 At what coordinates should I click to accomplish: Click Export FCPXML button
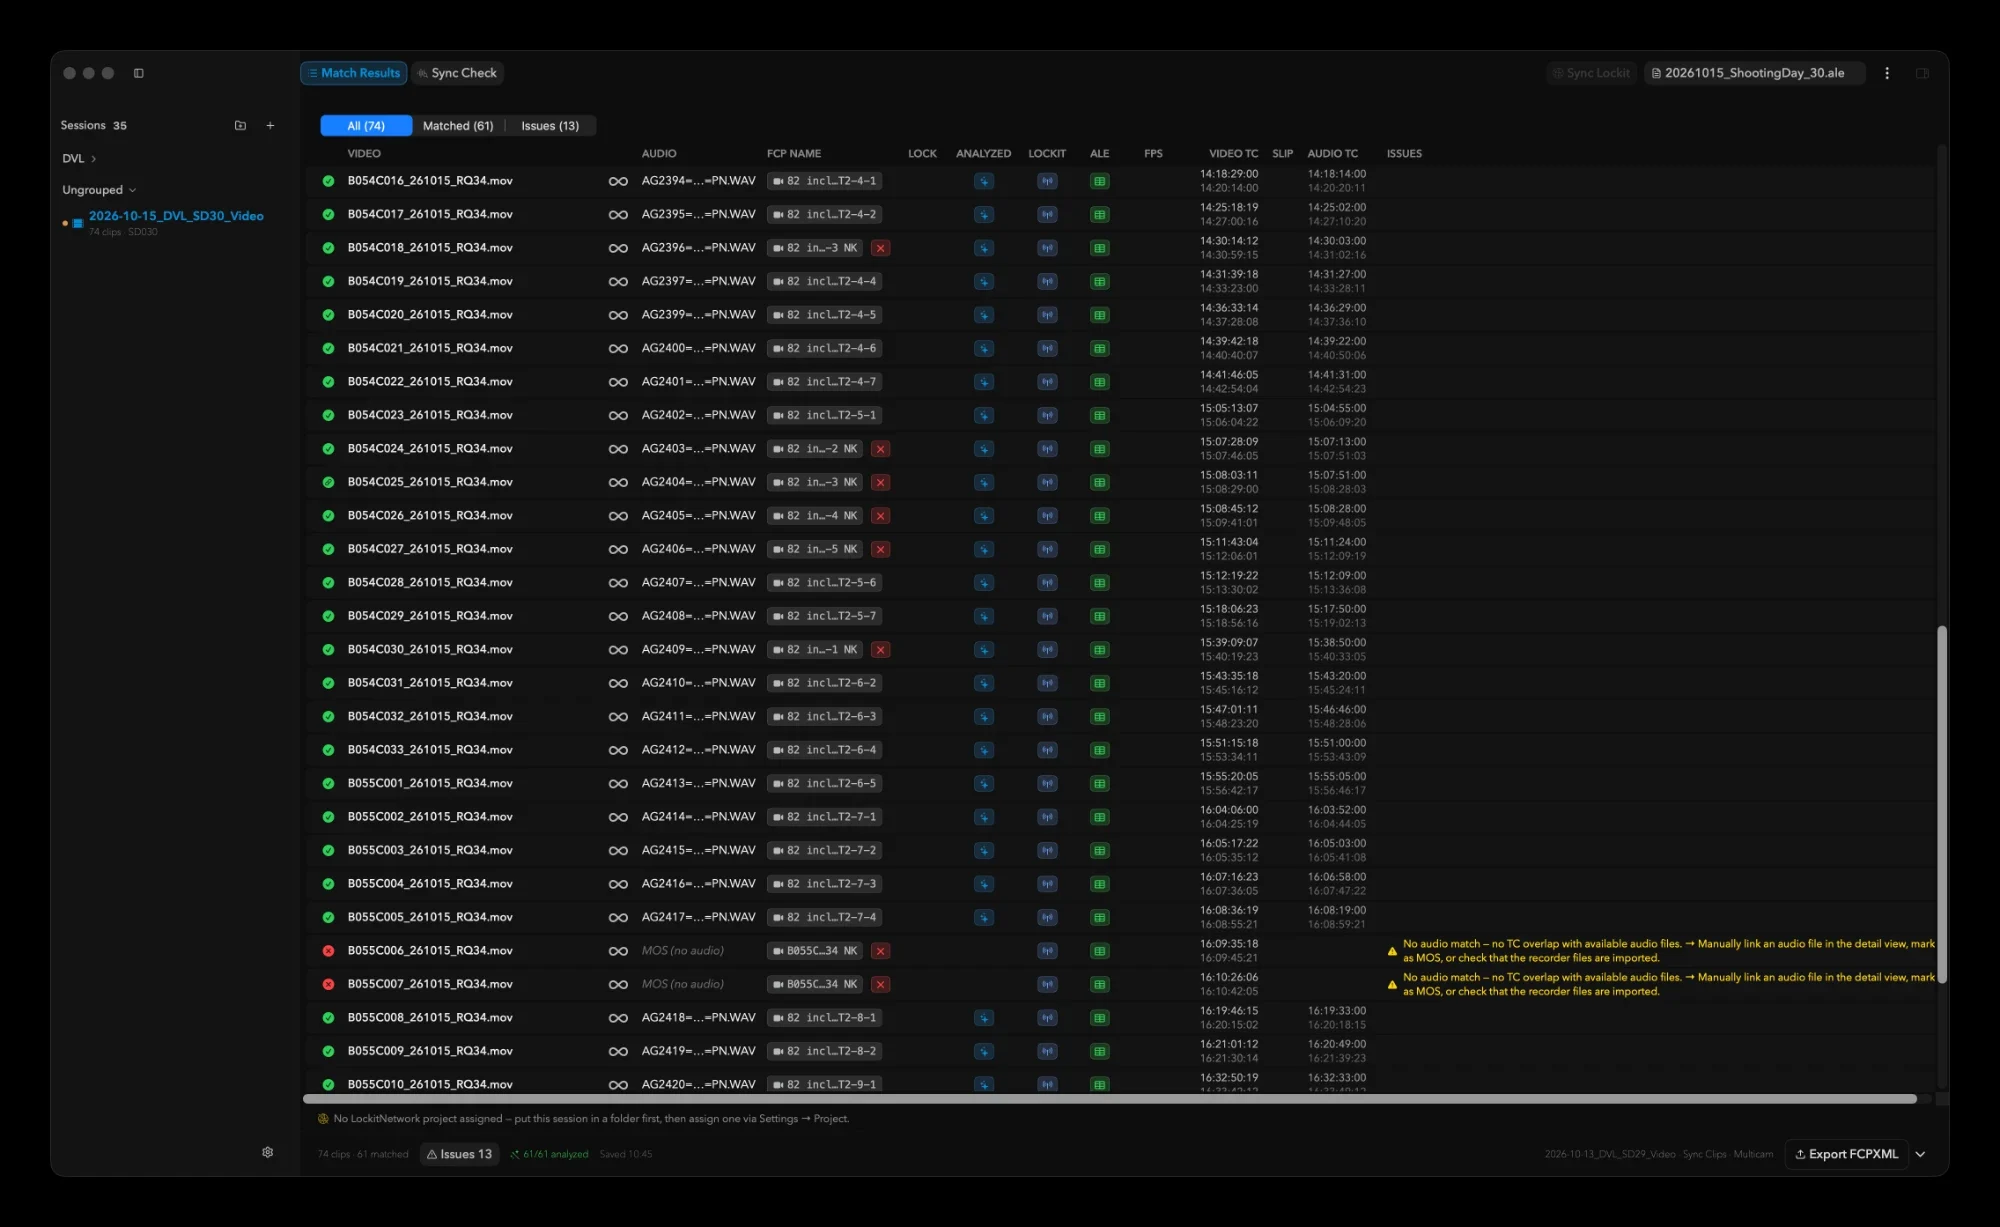pos(1847,1154)
